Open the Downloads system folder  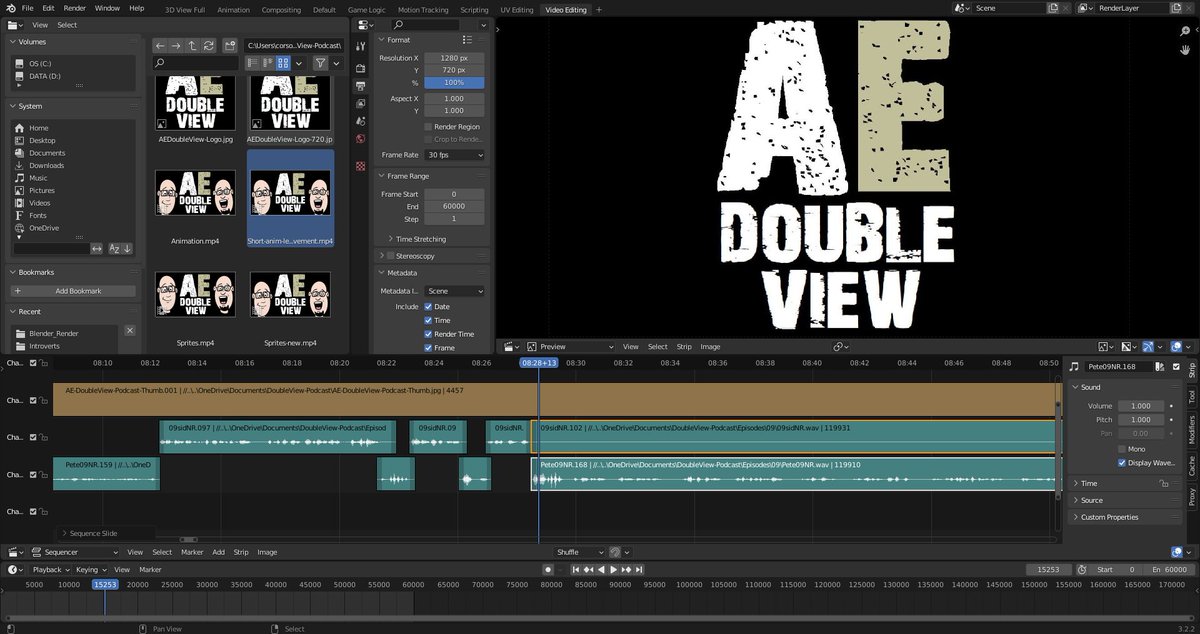click(x=46, y=165)
